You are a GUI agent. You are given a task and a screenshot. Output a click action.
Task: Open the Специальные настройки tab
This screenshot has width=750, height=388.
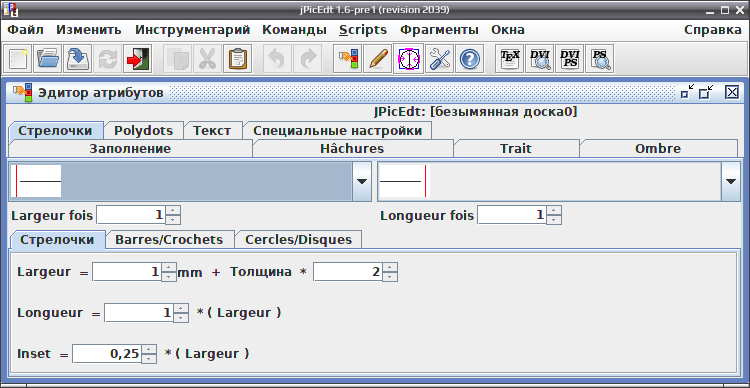pos(337,131)
